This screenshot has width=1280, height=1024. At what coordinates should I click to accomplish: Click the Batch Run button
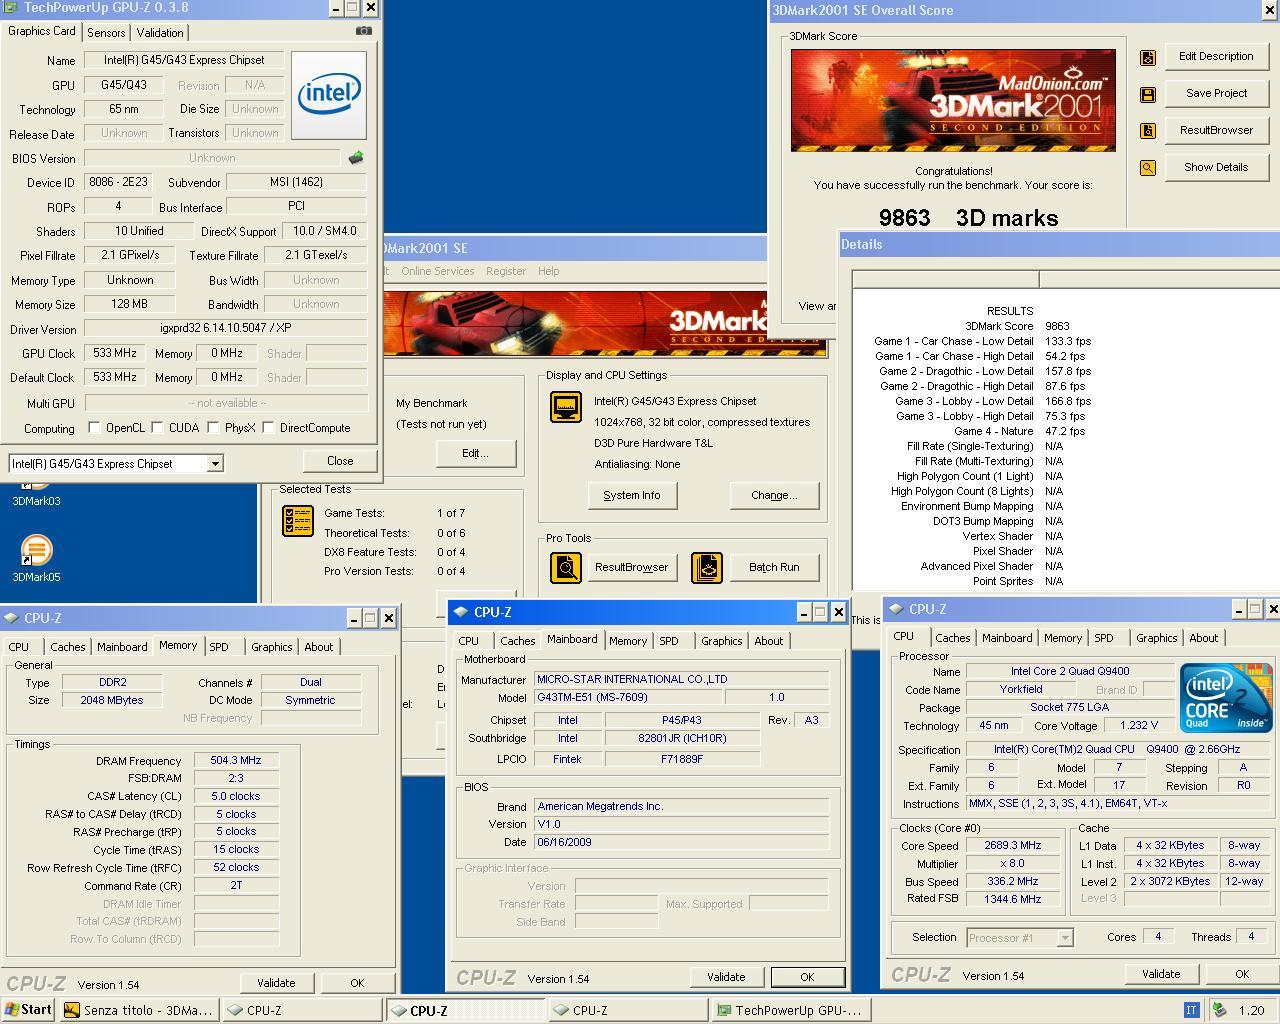[774, 567]
